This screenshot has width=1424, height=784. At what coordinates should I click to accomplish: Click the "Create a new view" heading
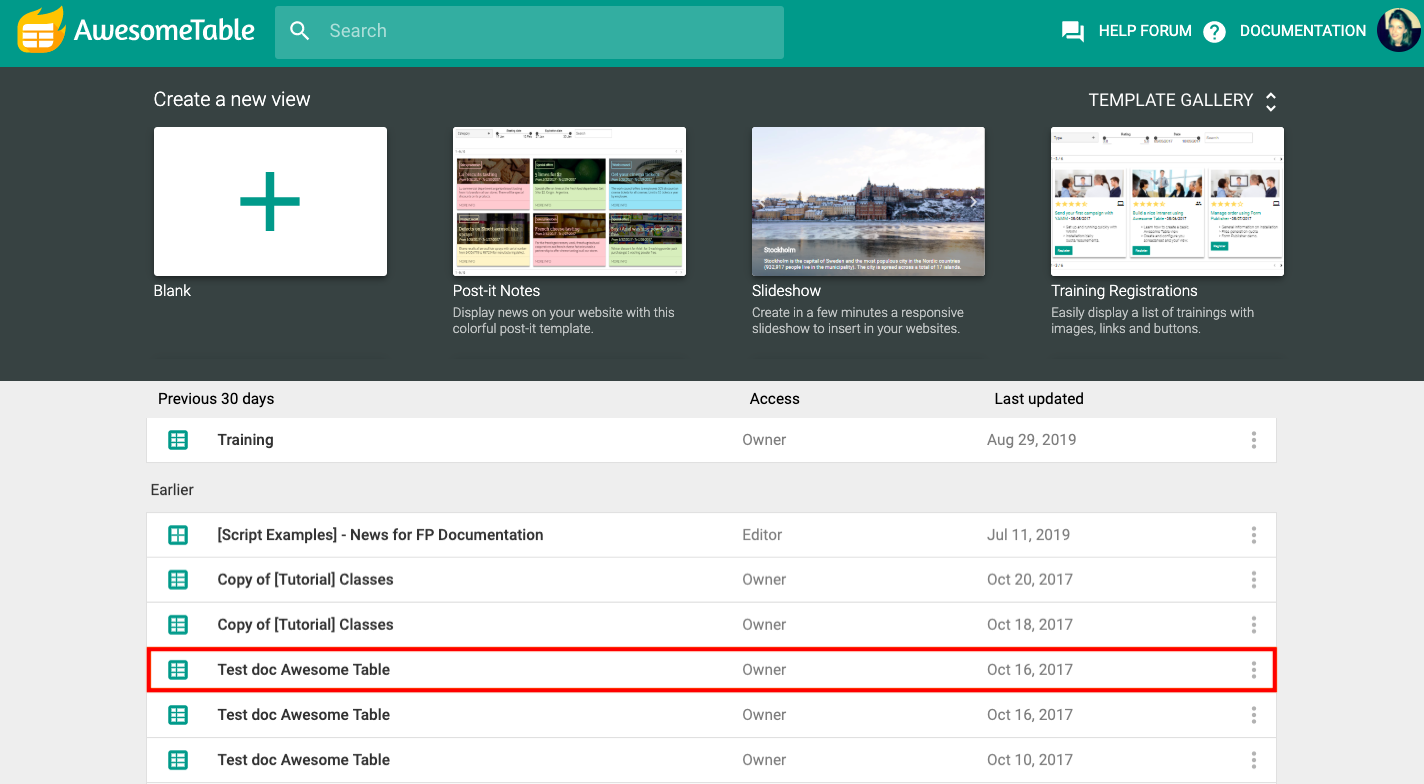(x=232, y=100)
